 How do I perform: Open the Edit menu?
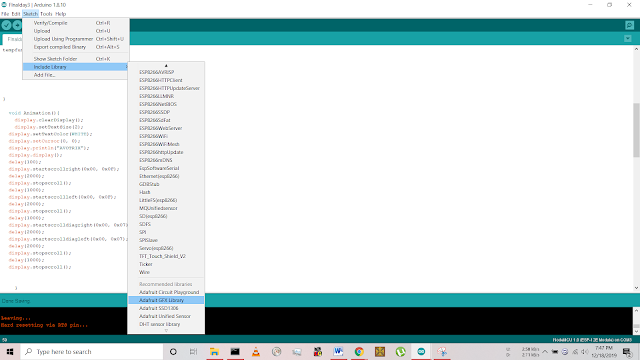point(16,14)
